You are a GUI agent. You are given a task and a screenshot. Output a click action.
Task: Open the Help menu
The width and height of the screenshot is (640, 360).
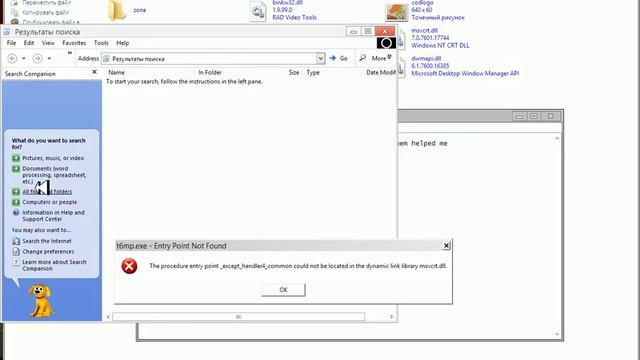(x=122, y=43)
